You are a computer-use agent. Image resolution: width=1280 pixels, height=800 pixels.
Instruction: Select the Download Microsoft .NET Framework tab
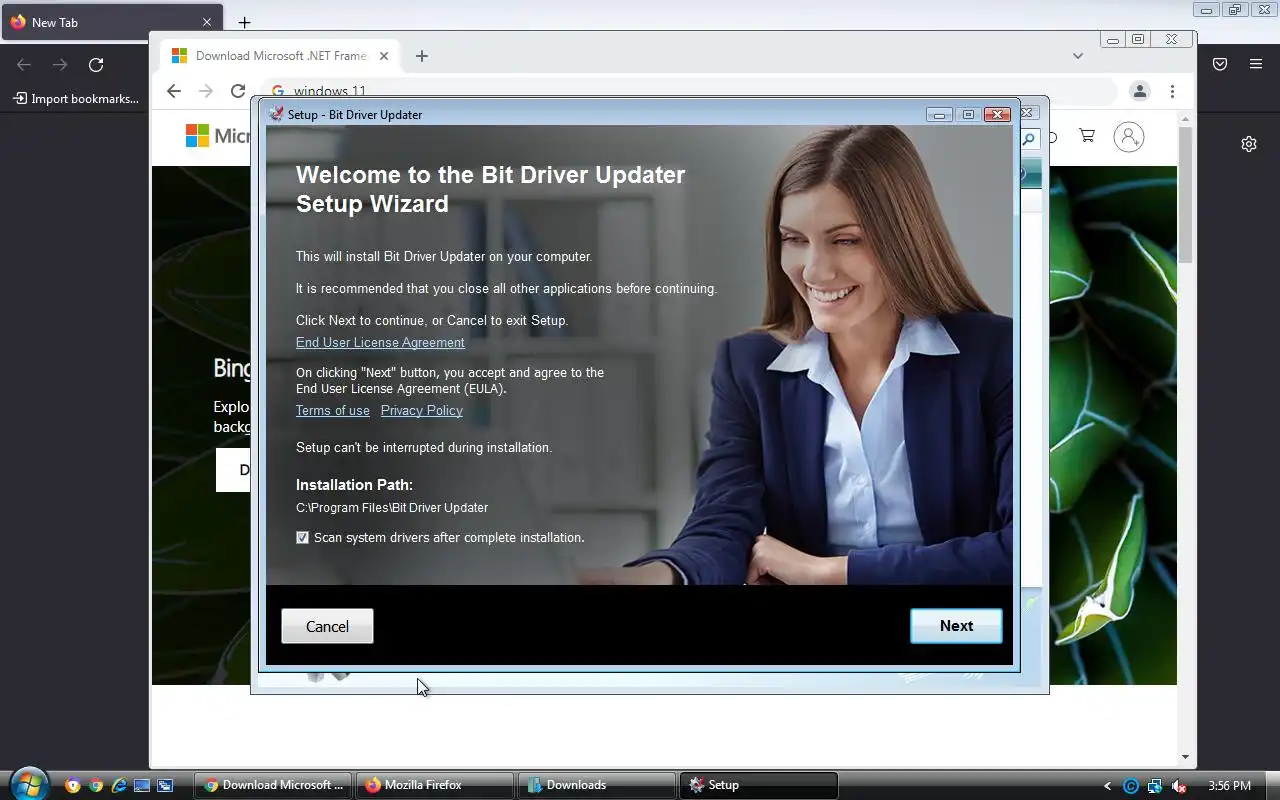[280, 56]
